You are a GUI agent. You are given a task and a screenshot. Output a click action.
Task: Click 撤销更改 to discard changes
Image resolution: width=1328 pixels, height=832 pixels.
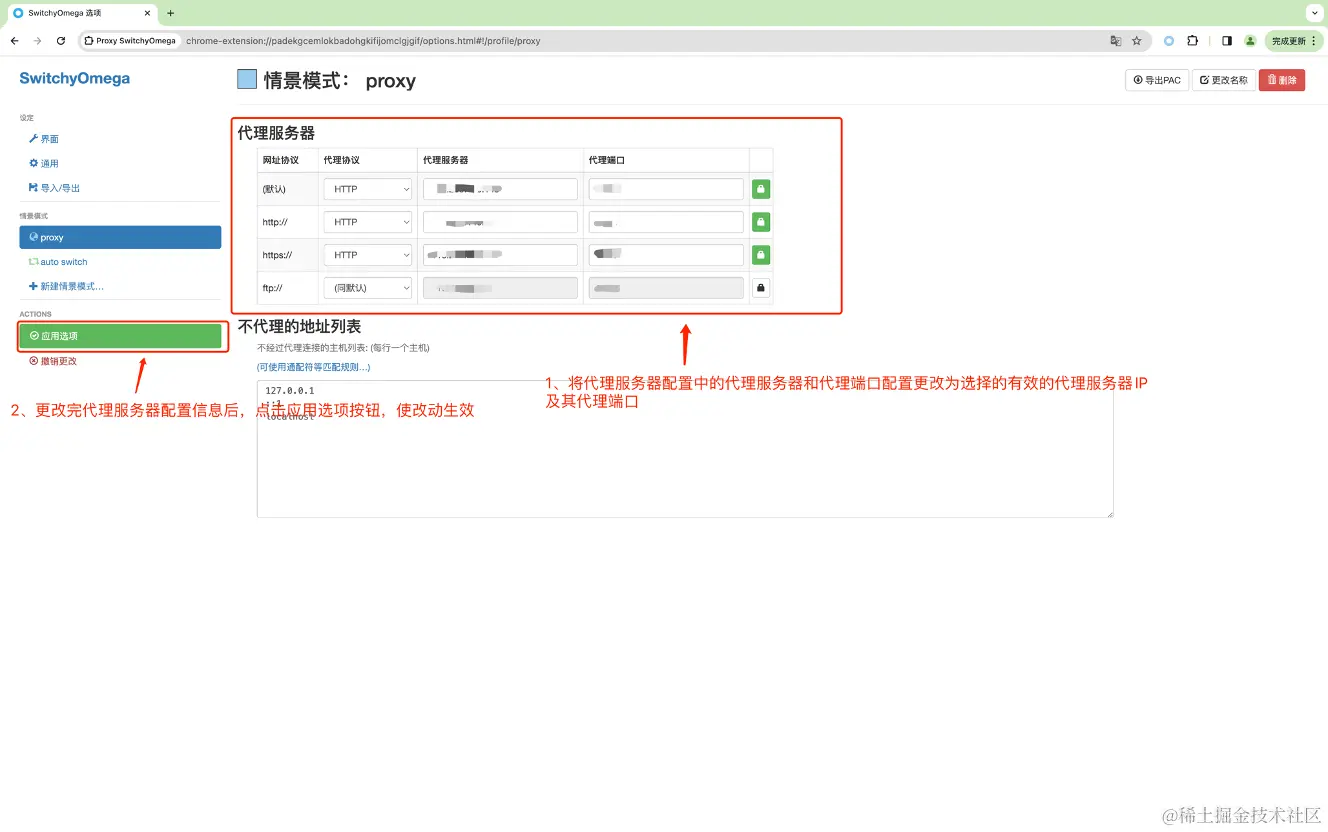pyautogui.click(x=53, y=360)
